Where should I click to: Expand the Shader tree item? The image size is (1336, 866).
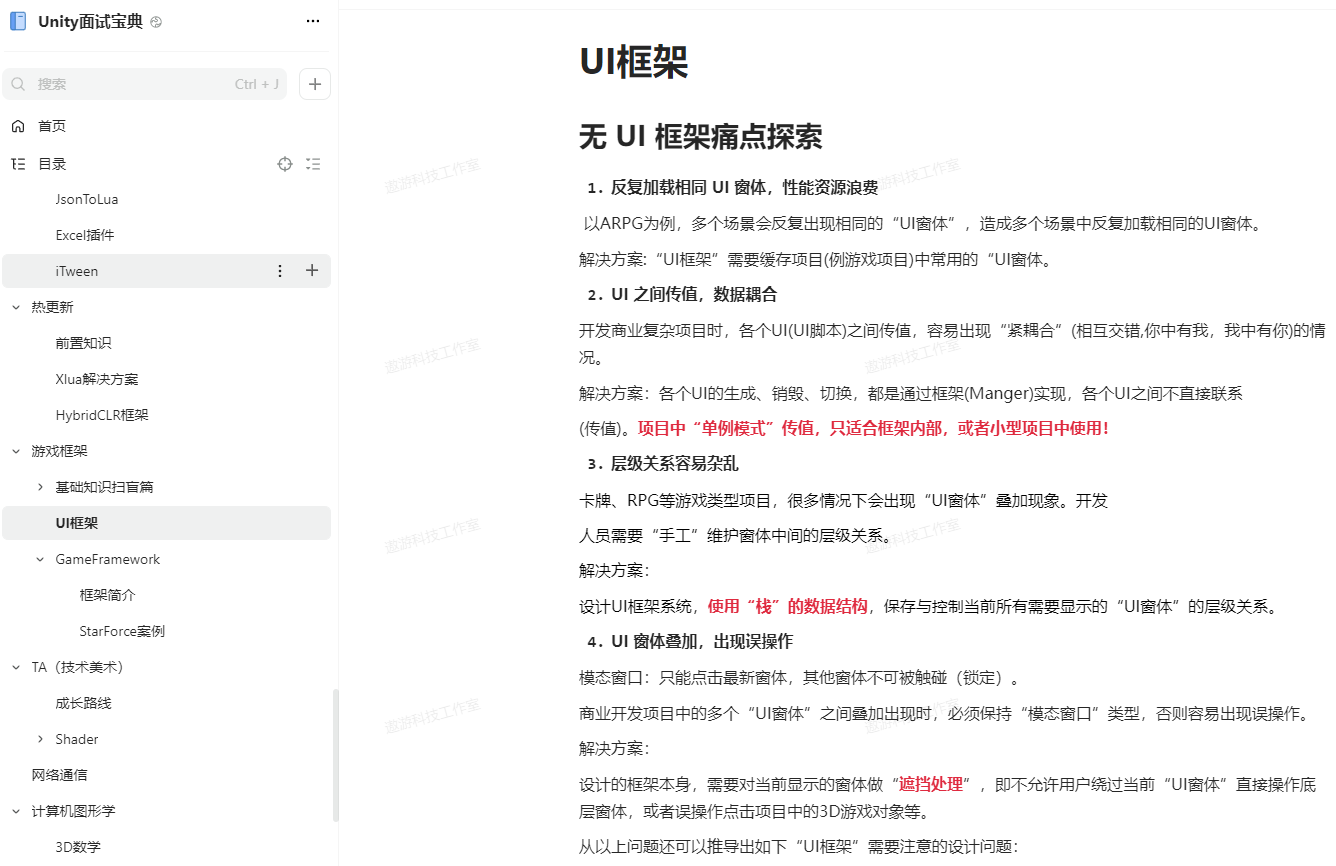(x=40, y=739)
